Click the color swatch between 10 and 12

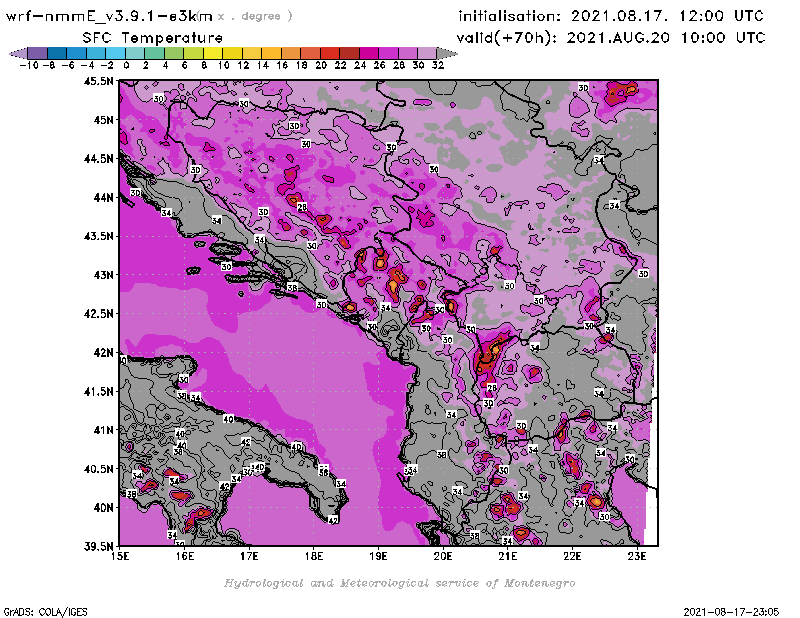point(232,53)
